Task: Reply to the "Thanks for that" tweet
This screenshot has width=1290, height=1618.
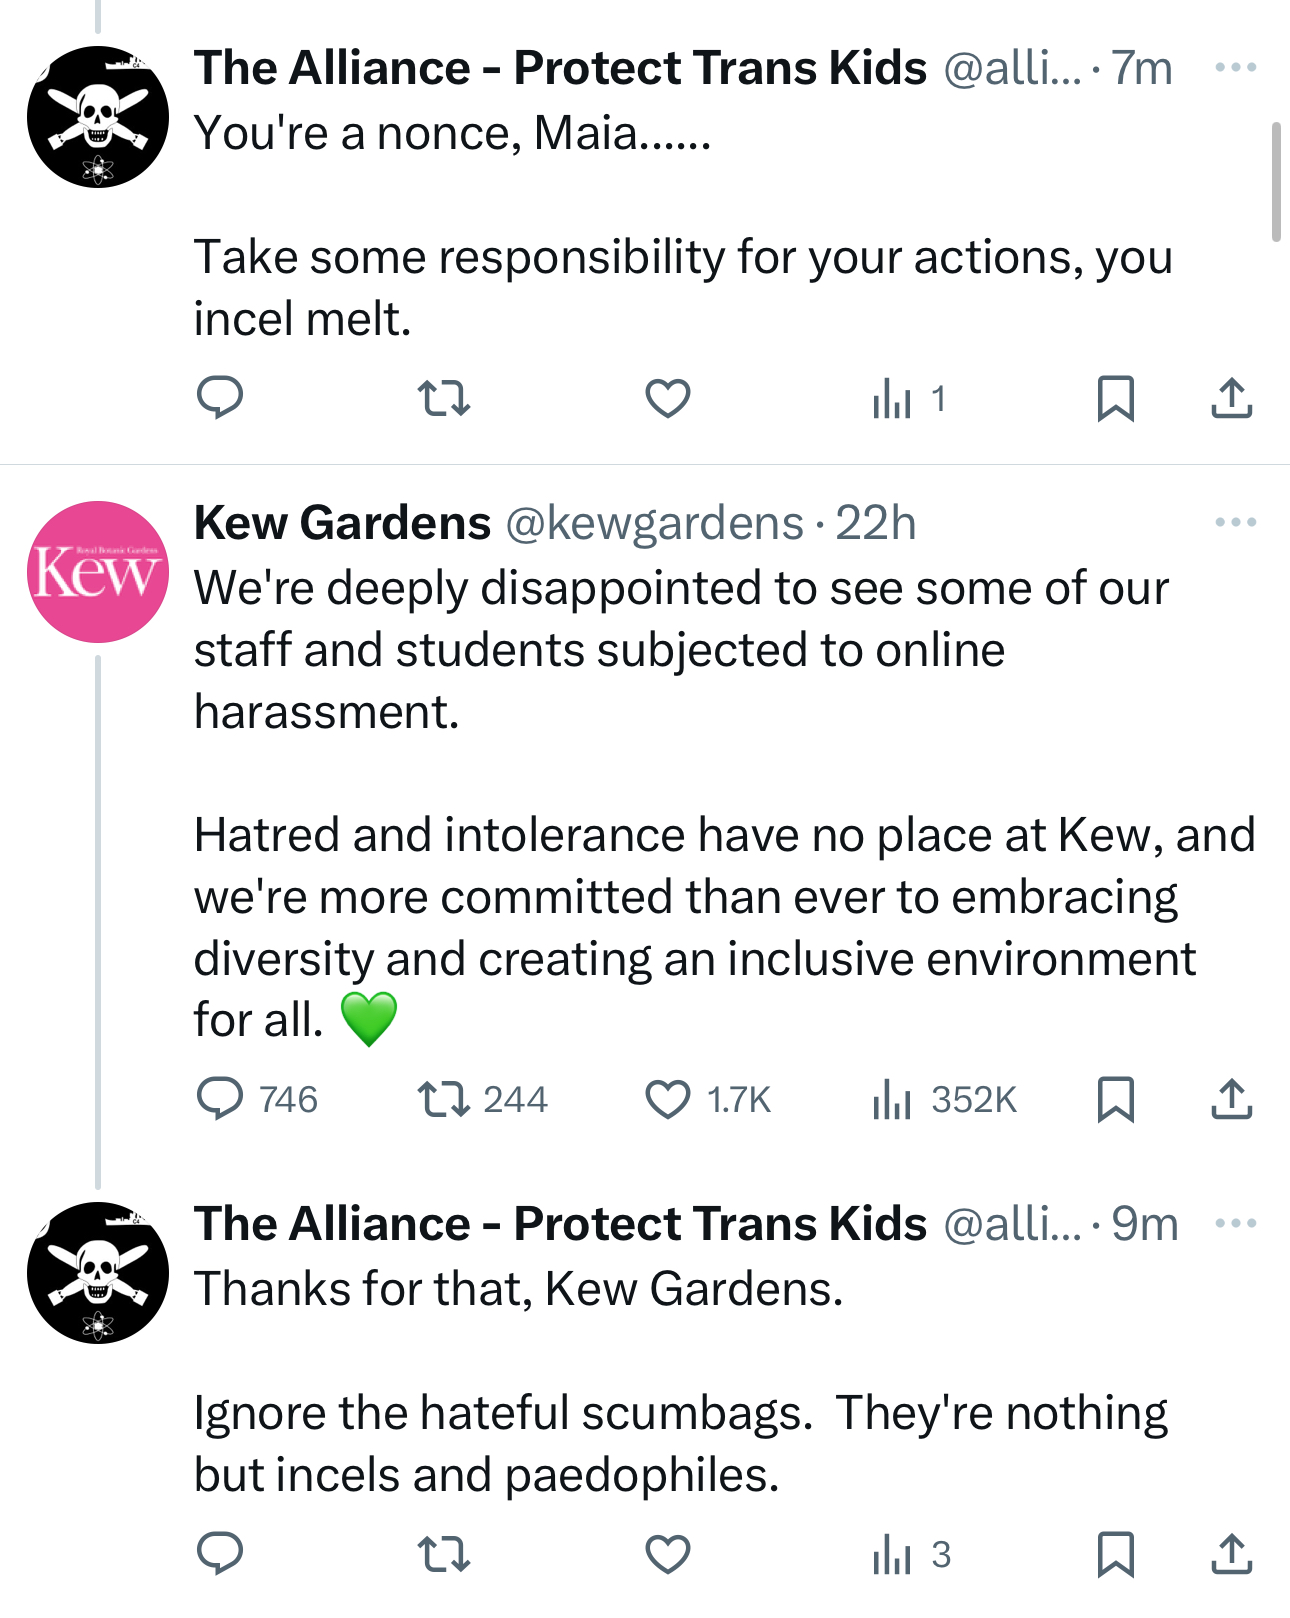Action: coord(220,1554)
